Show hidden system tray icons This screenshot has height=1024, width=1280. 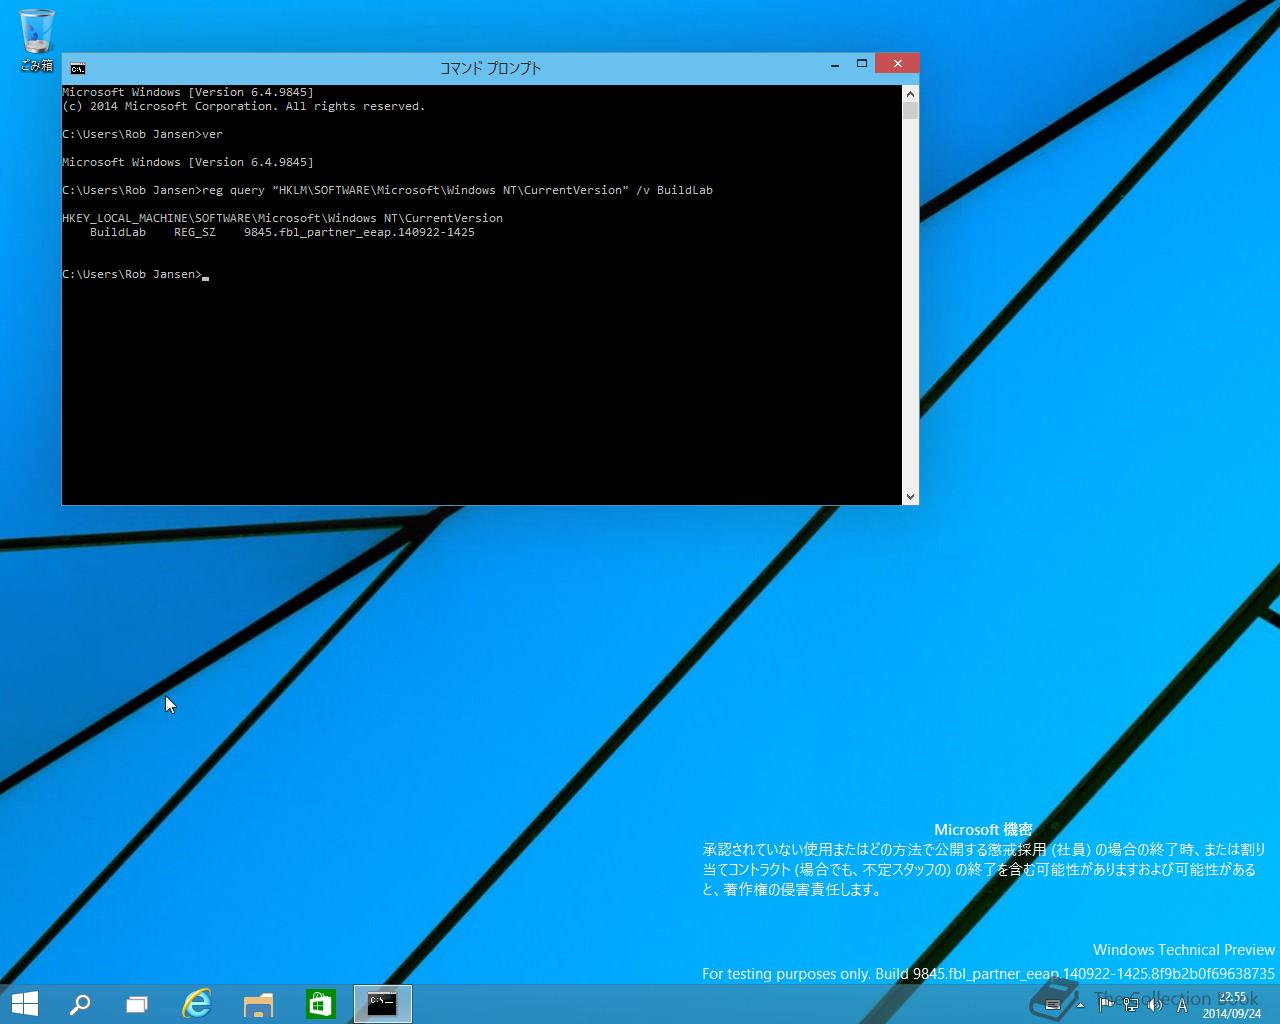[1080, 1005]
